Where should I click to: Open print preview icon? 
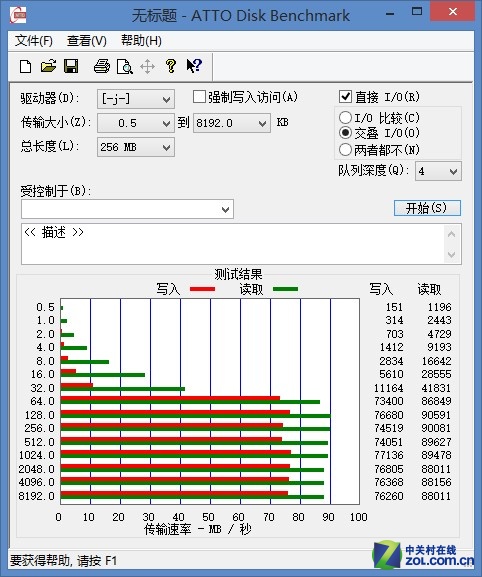click(x=124, y=67)
